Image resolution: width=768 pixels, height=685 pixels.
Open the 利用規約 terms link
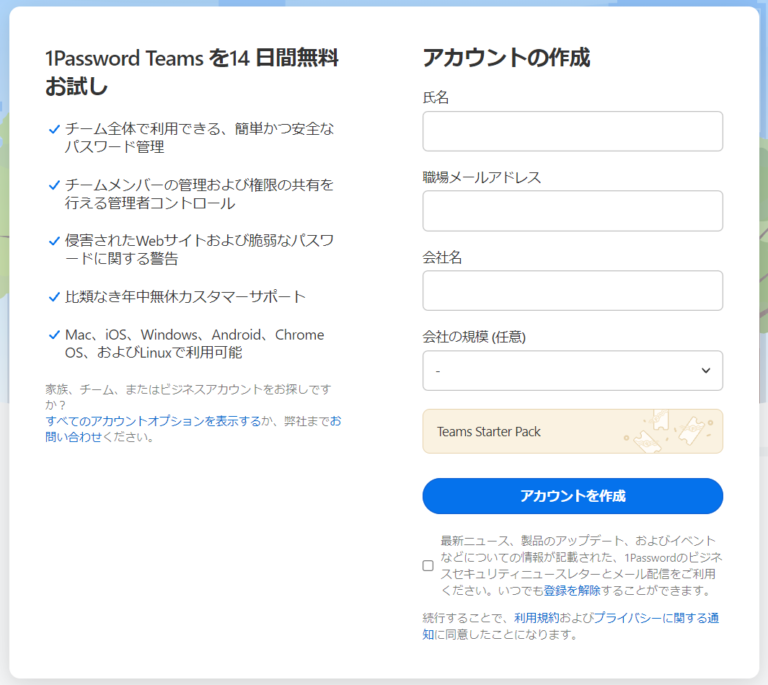(x=536, y=618)
